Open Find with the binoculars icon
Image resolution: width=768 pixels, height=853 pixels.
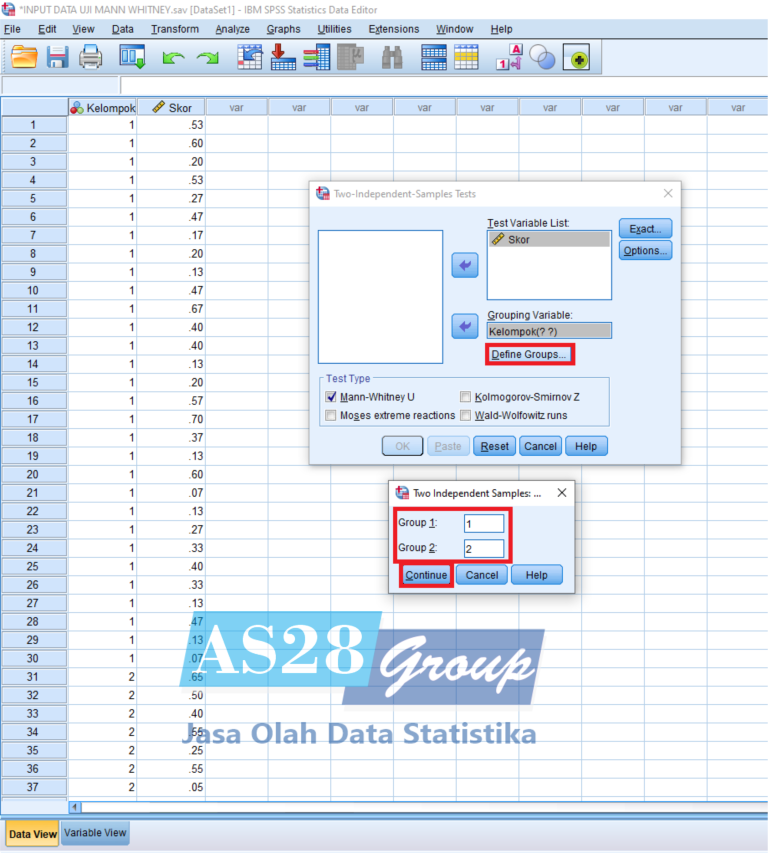392,58
